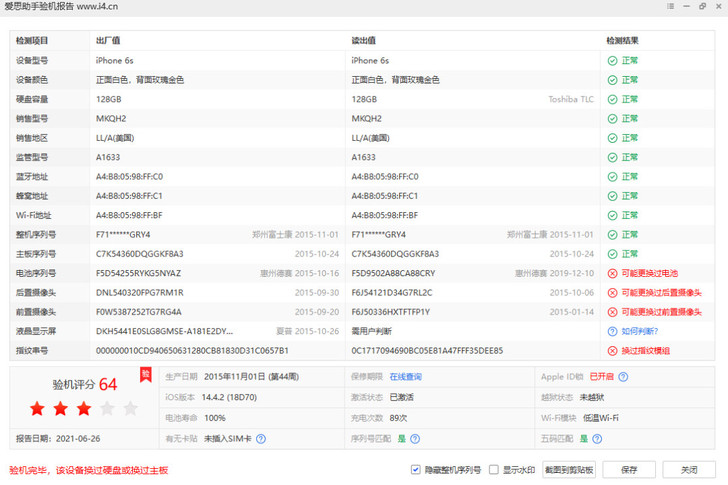Open the window menu list icon
Image resolution: width=728 pixels, height=485 pixels.
click(x=670, y=6)
